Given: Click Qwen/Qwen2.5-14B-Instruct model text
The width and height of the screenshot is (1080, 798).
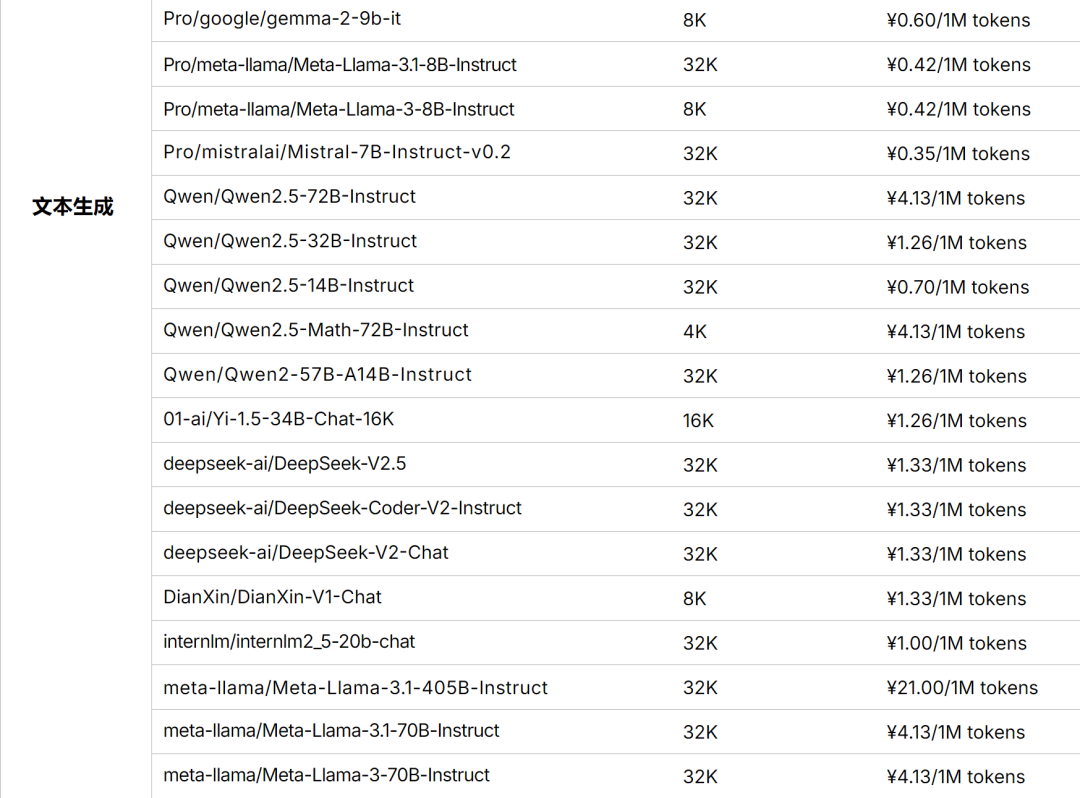Looking at the screenshot, I should point(289,286).
